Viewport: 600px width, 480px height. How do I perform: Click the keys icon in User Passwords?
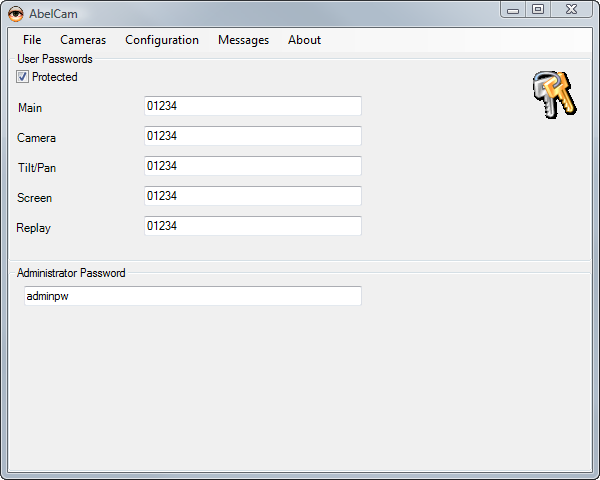point(554,95)
